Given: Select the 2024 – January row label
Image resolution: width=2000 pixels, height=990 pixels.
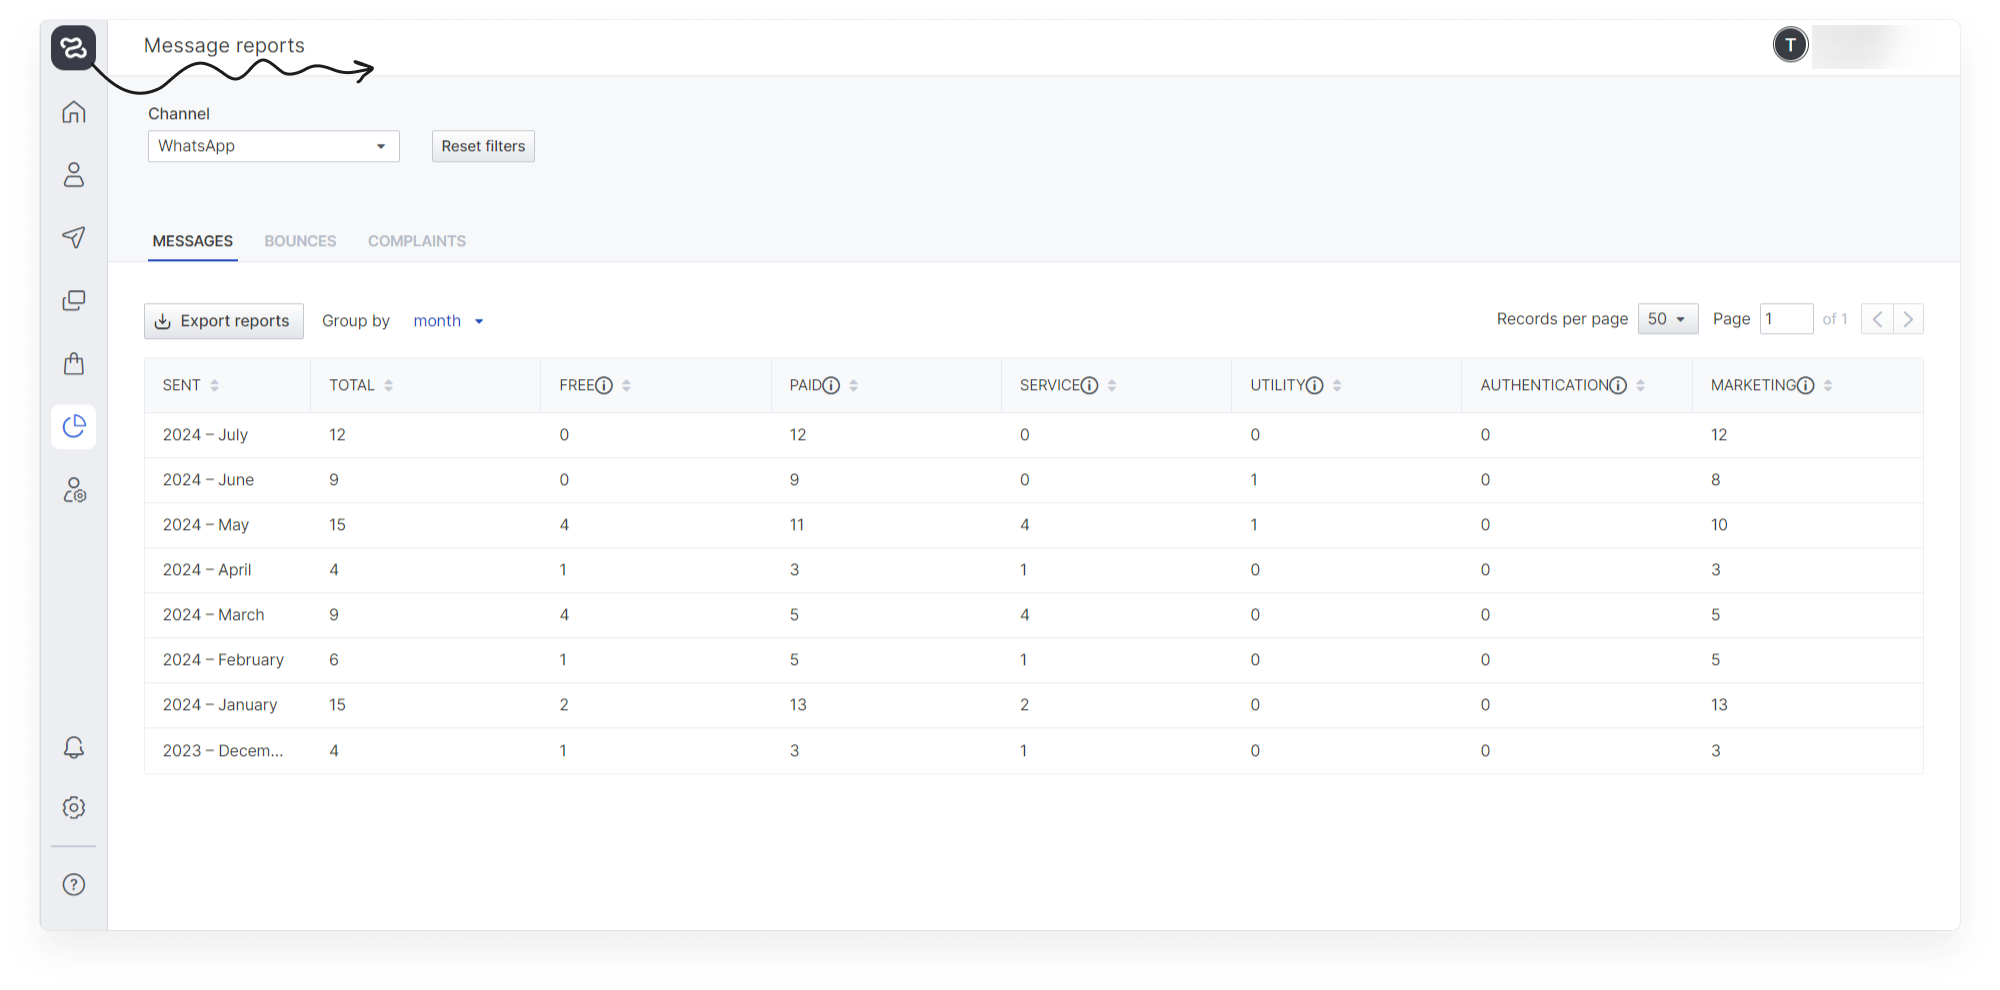Looking at the screenshot, I should (x=220, y=705).
